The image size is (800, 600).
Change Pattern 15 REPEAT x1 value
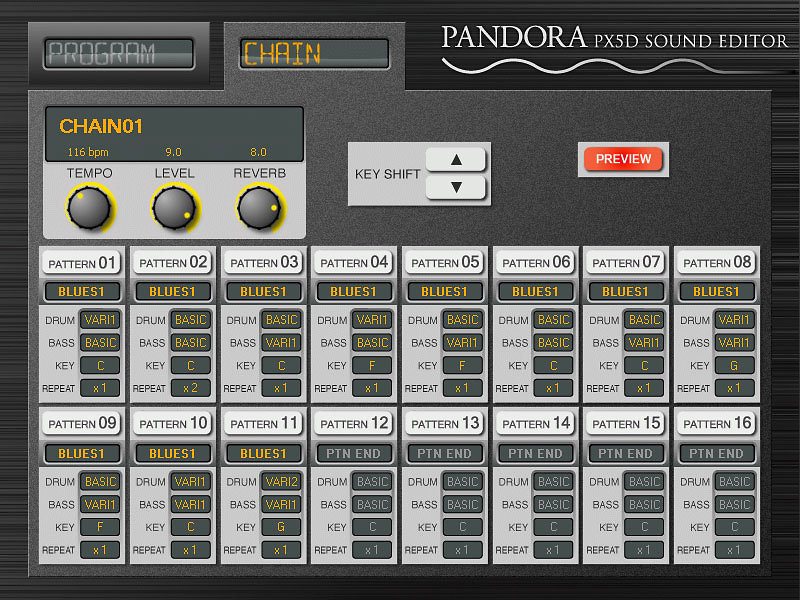coord(644,550)
